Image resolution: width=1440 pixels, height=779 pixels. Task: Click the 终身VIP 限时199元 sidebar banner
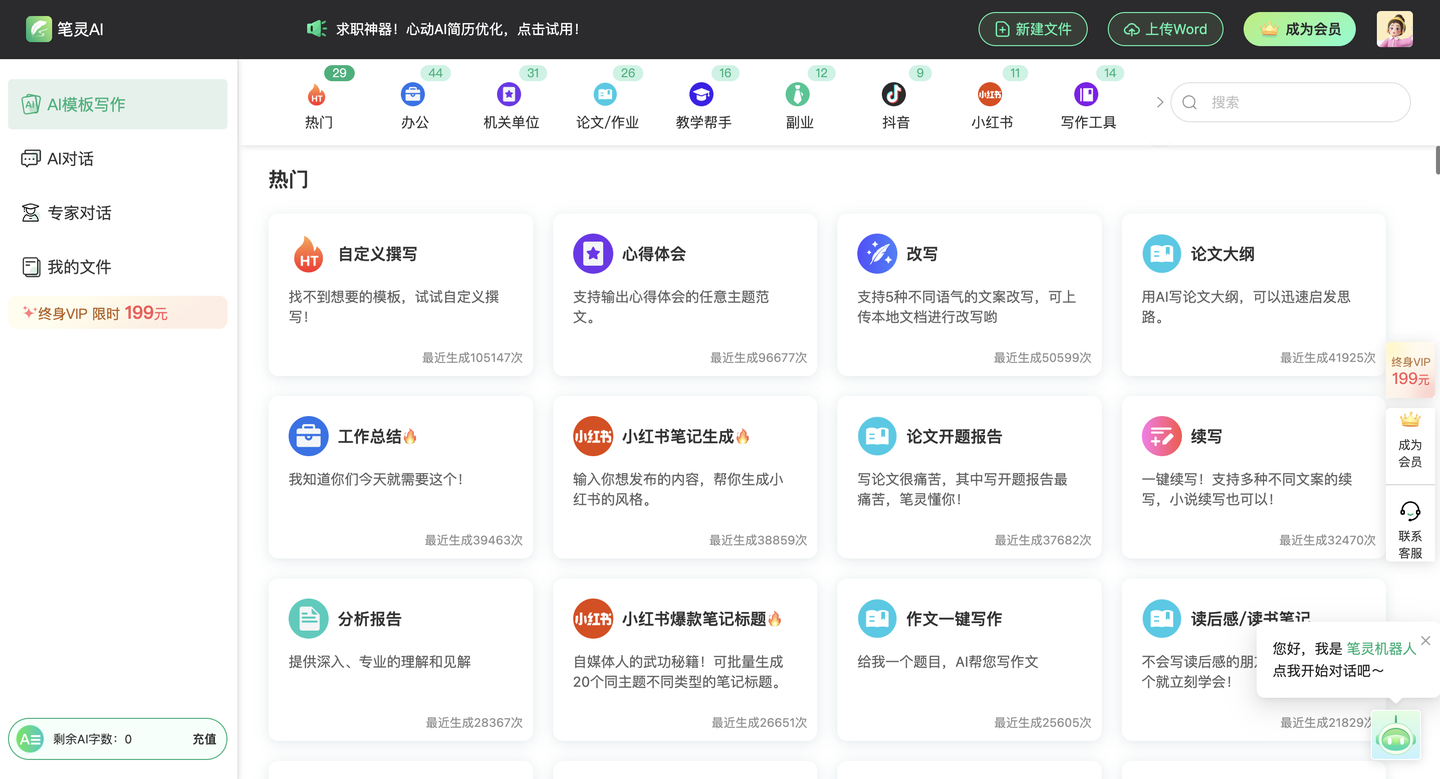click(118, 313)
